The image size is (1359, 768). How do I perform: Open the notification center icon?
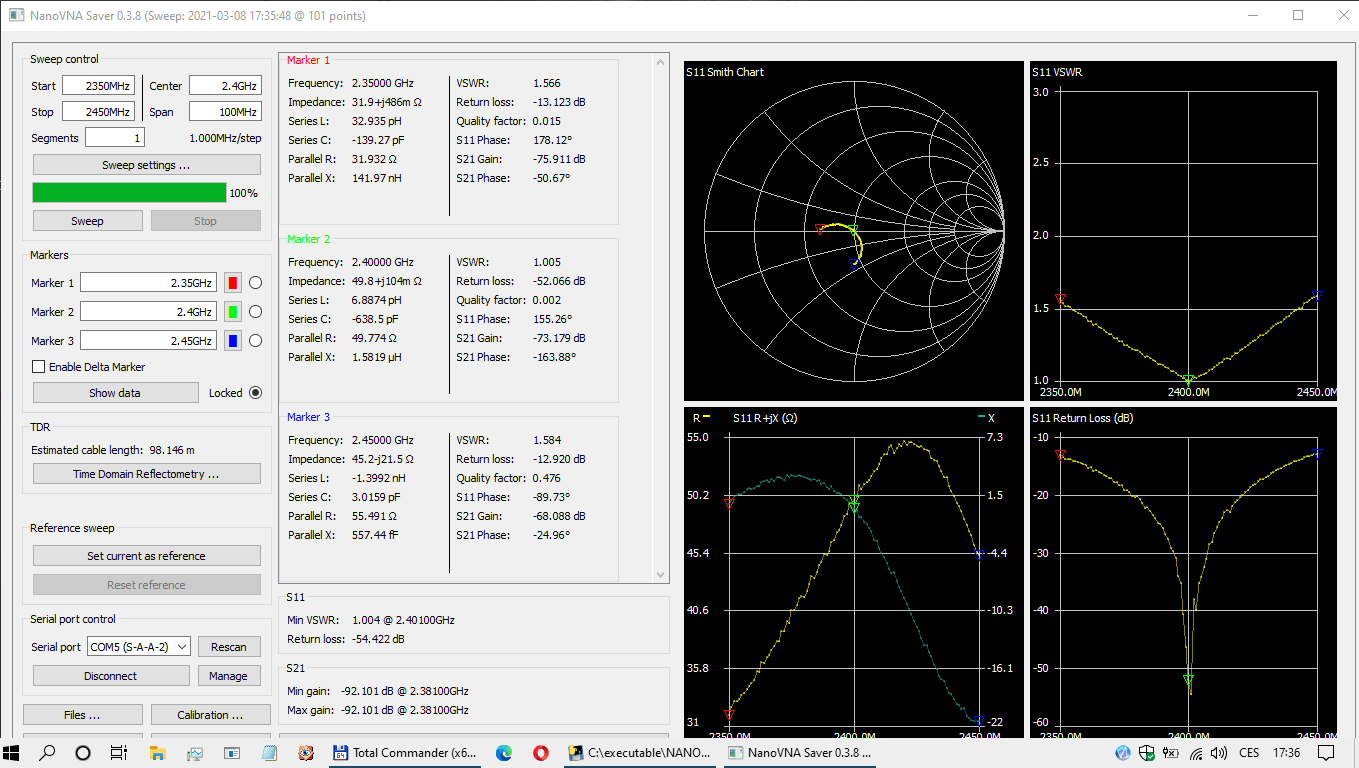1326,752
